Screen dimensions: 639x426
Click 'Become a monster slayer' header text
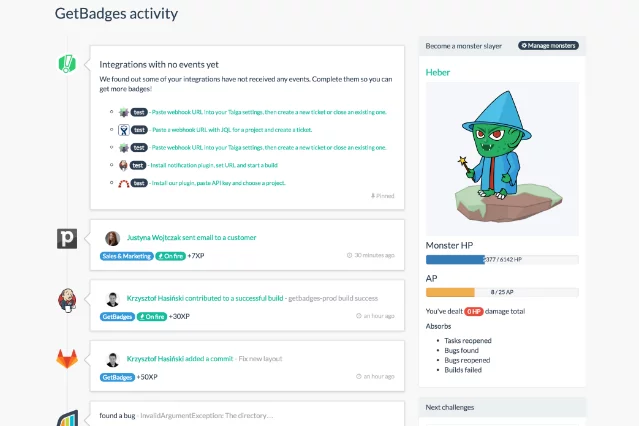point(463,46)
